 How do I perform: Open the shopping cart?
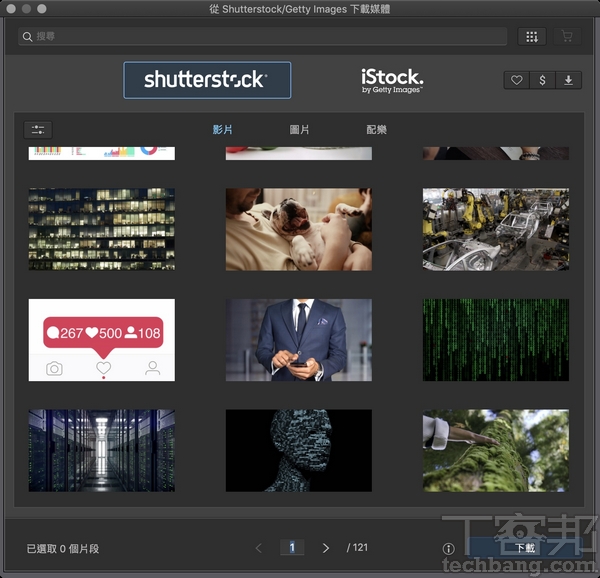click(567, 37)
